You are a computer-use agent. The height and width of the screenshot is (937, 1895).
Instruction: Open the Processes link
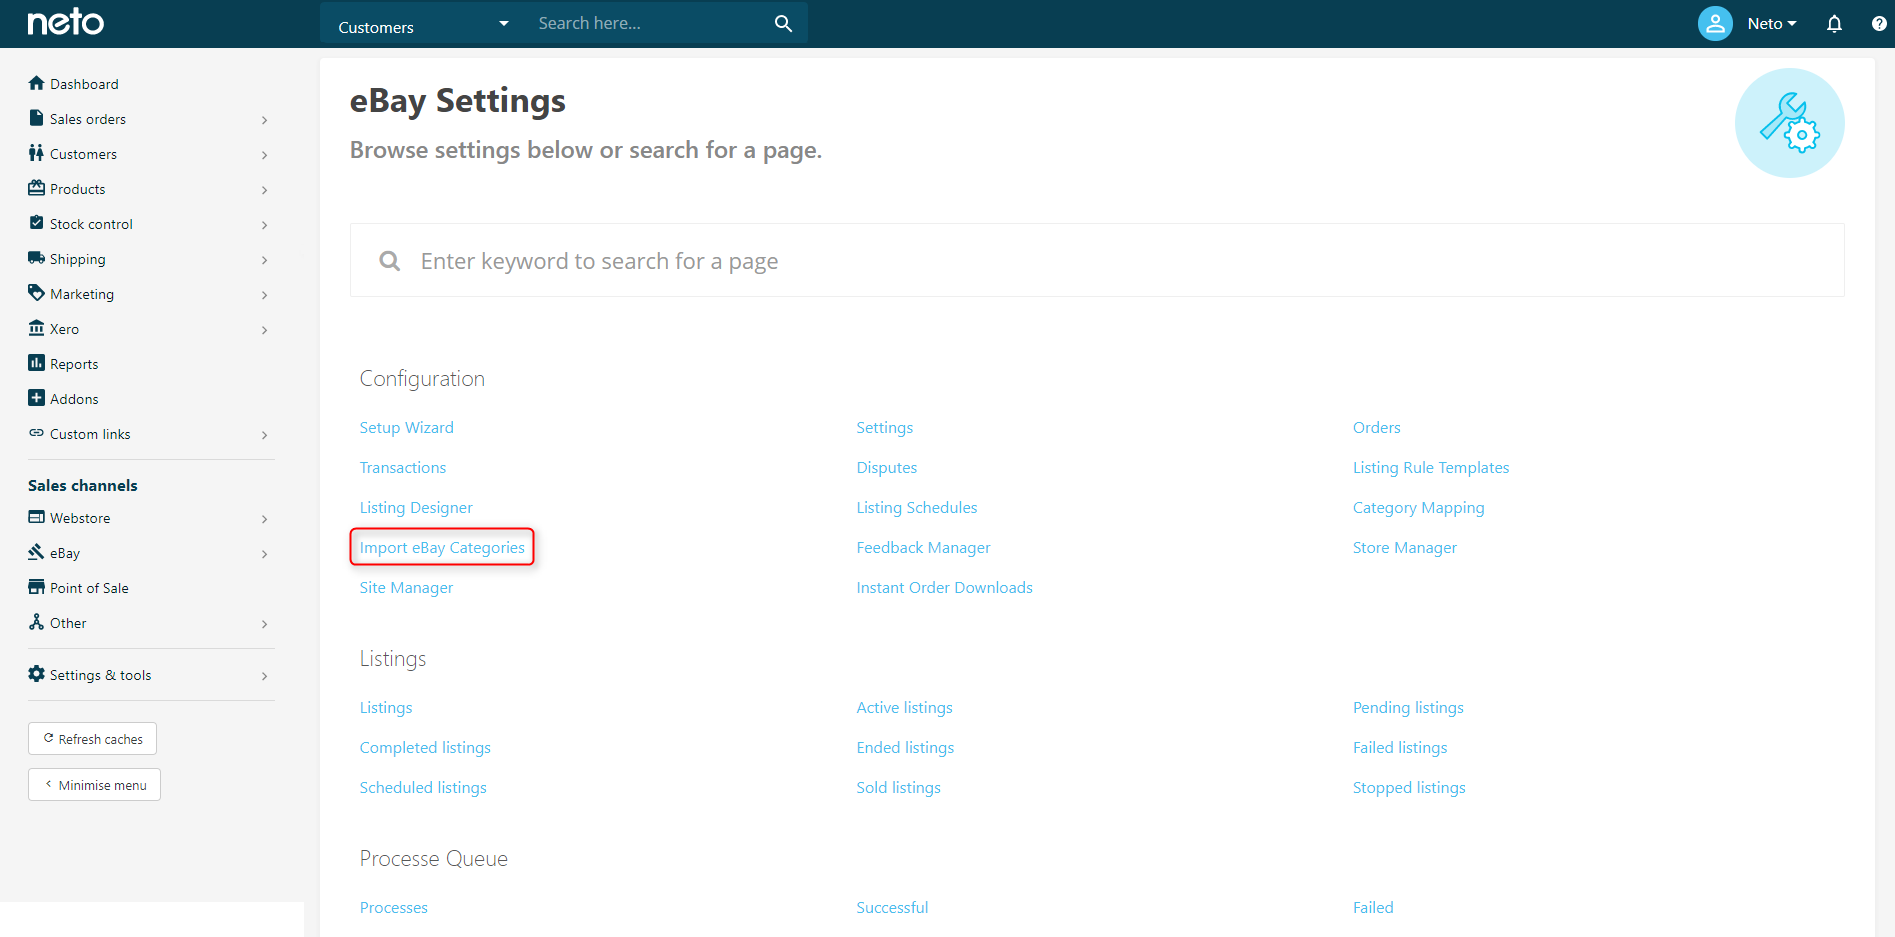(394, 907)
